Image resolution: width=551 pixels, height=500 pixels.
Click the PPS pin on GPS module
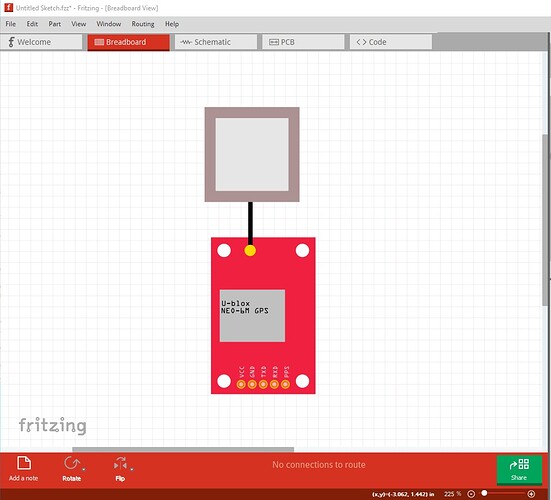point(286,384)
